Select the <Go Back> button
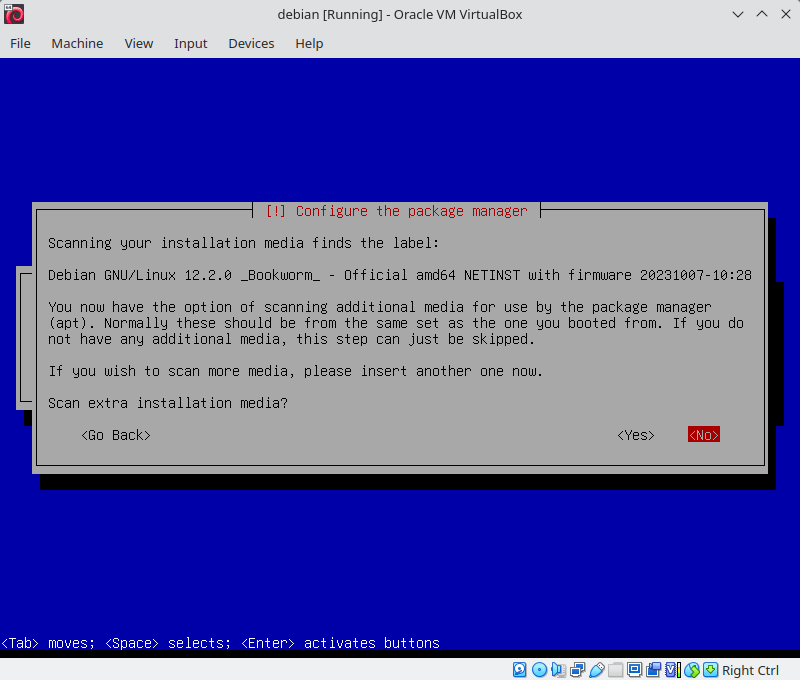The width and height of the screenshot is (800, 680). [116, 435]
